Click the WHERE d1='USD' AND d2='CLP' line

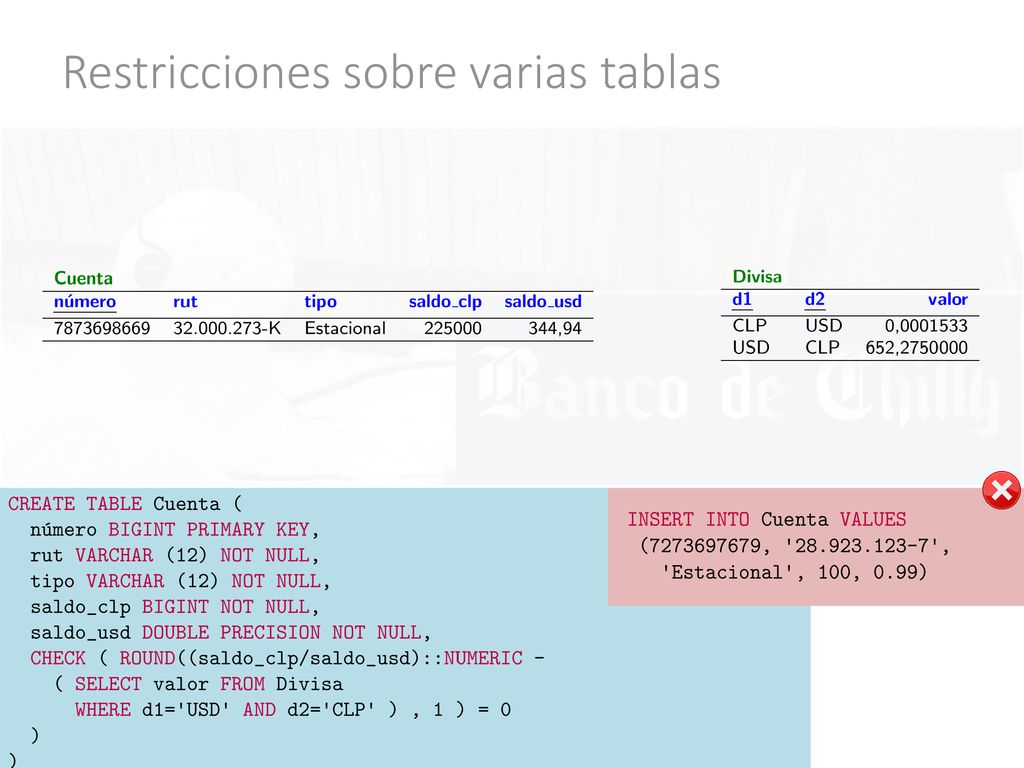293,710
